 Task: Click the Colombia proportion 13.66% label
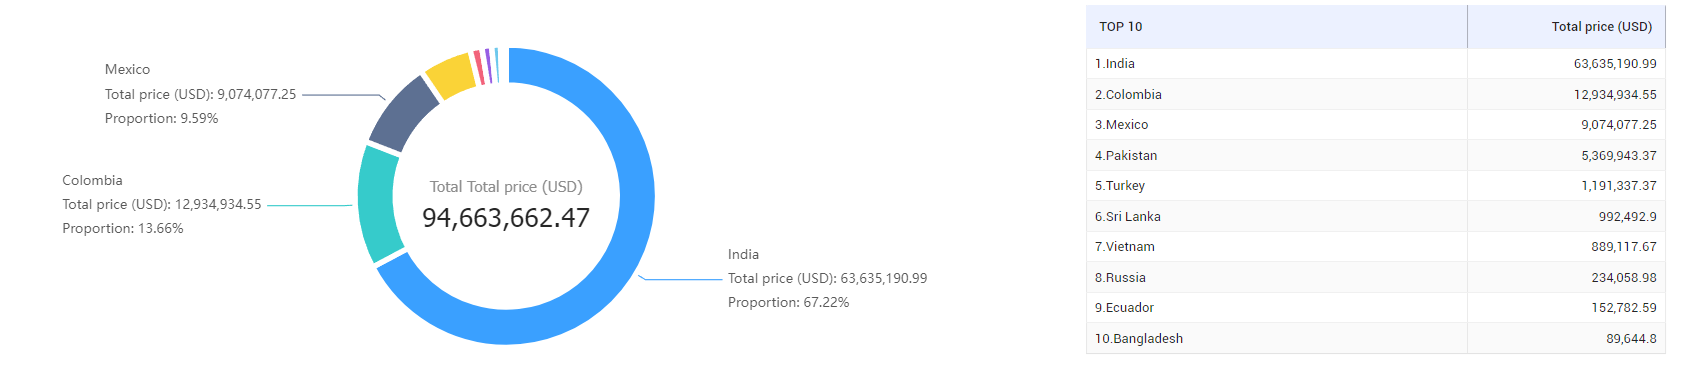pyautogui.click(x=123, y=228)
